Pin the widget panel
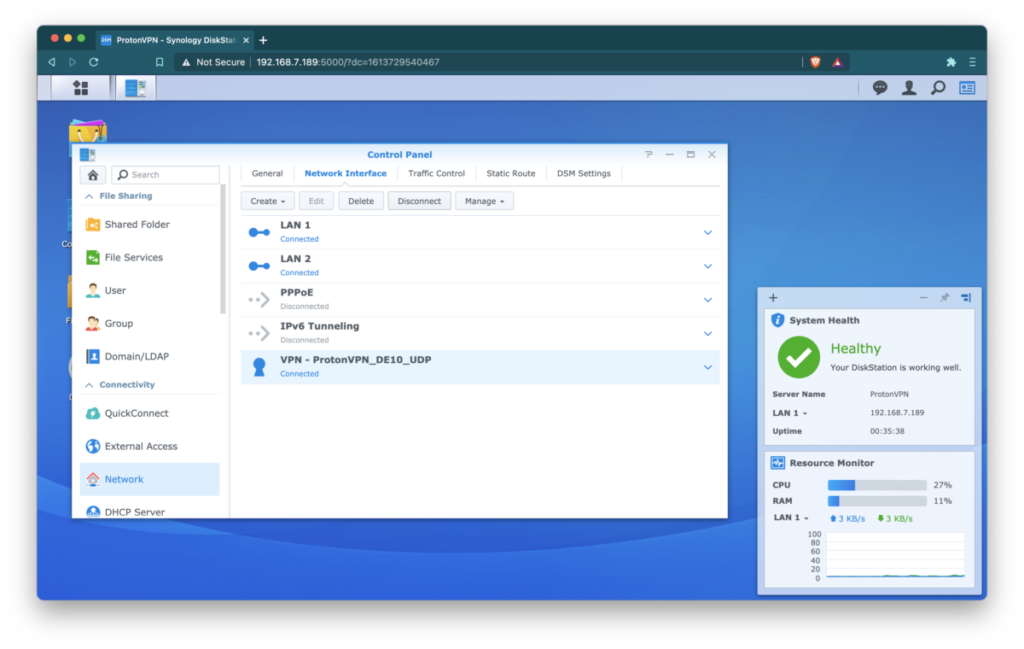This screenshot has height=649, width=1024. tap(944, 298)
